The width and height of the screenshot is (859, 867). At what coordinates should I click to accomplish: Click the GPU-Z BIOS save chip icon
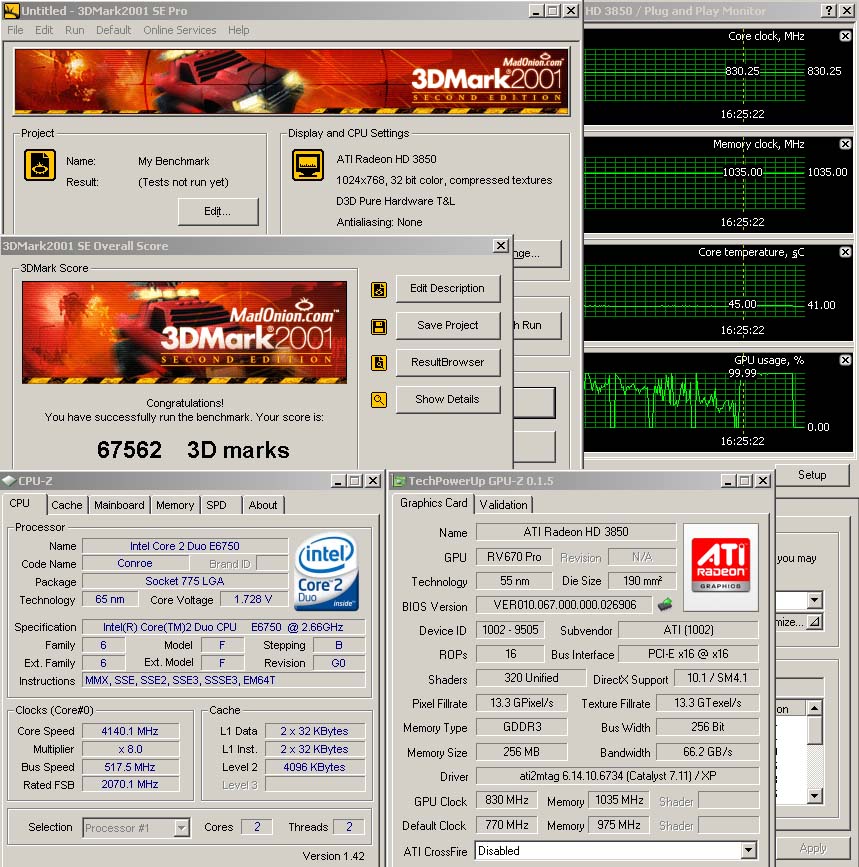pos(665,604)
